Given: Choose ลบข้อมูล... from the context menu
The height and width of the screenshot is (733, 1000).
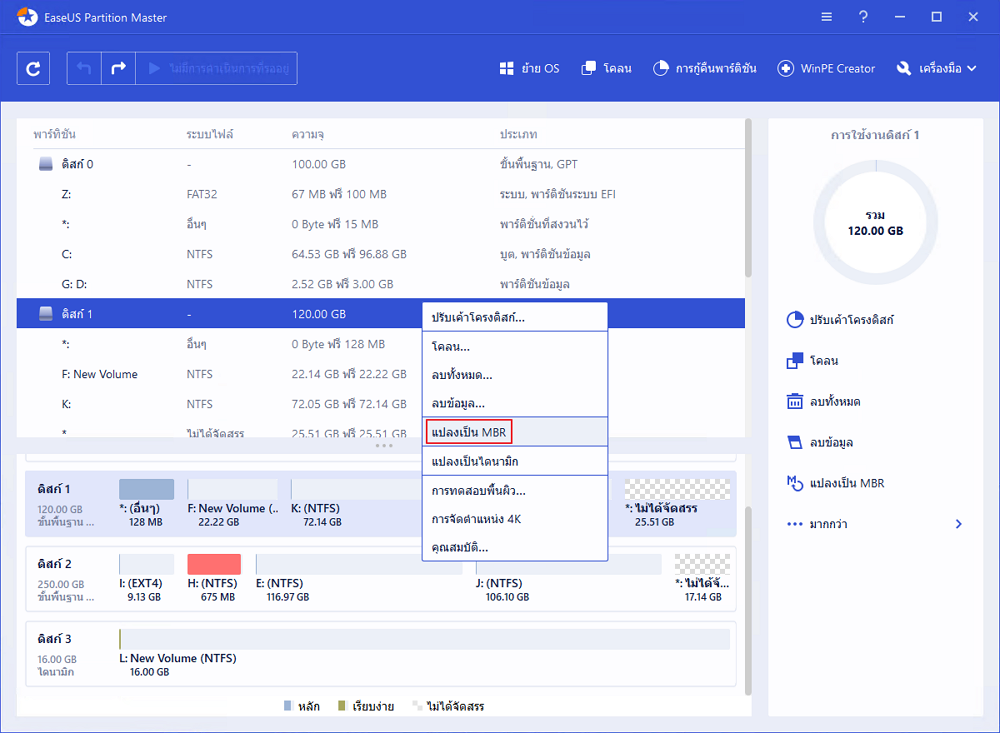Looking at the screenshot, I should point(515,403).
